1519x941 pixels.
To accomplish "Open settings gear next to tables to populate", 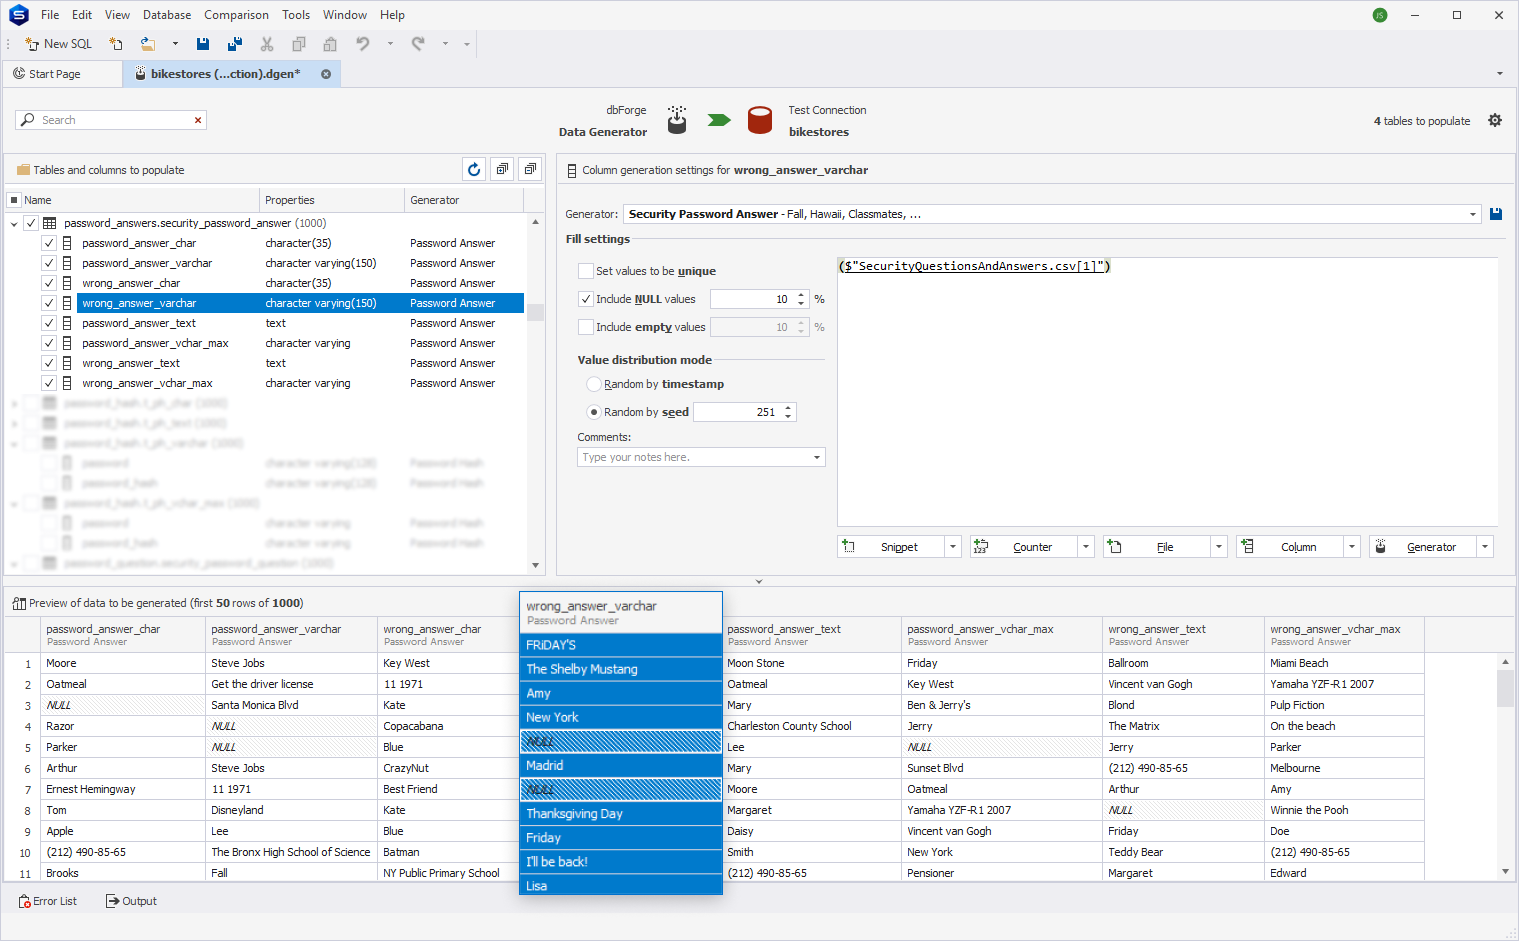I will coord(1495,120).
